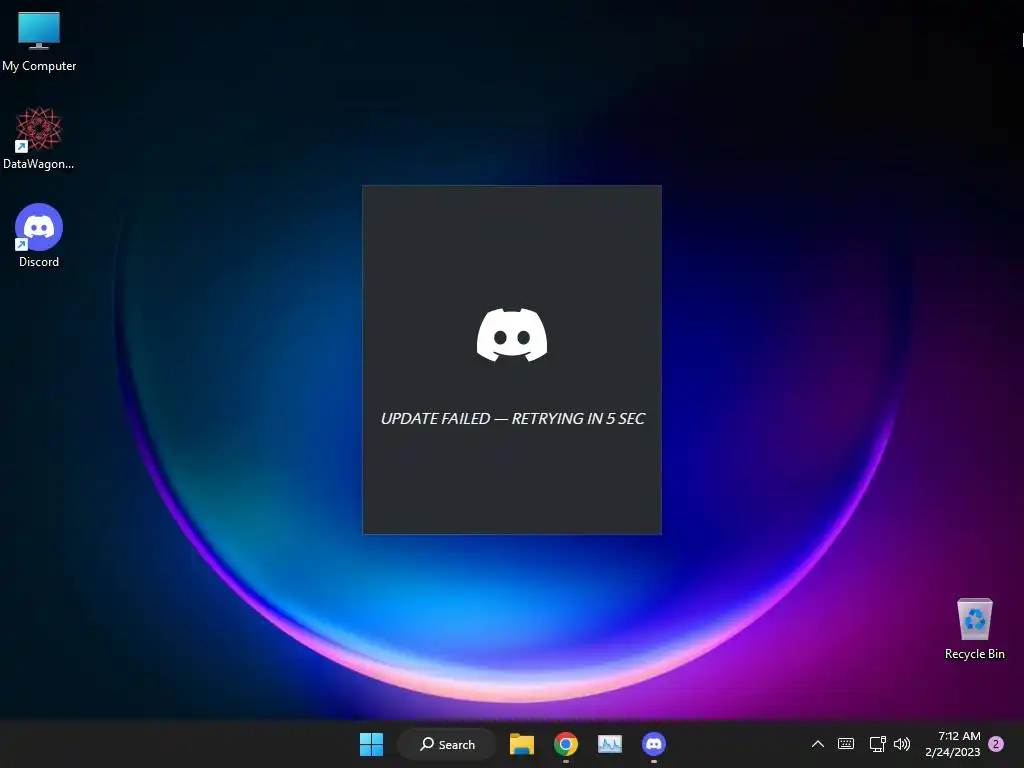The image size is (1024, 768).
Task: Click the taskbar Search box
Action: pyautogui.click(x=447, y=744)
